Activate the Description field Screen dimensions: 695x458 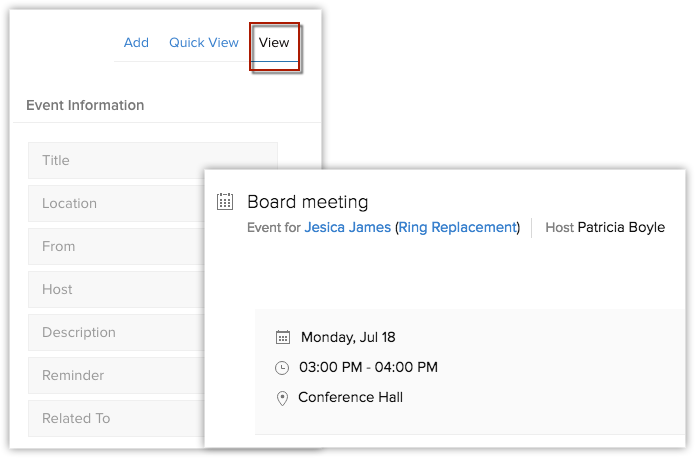click(x=115, y=332)
